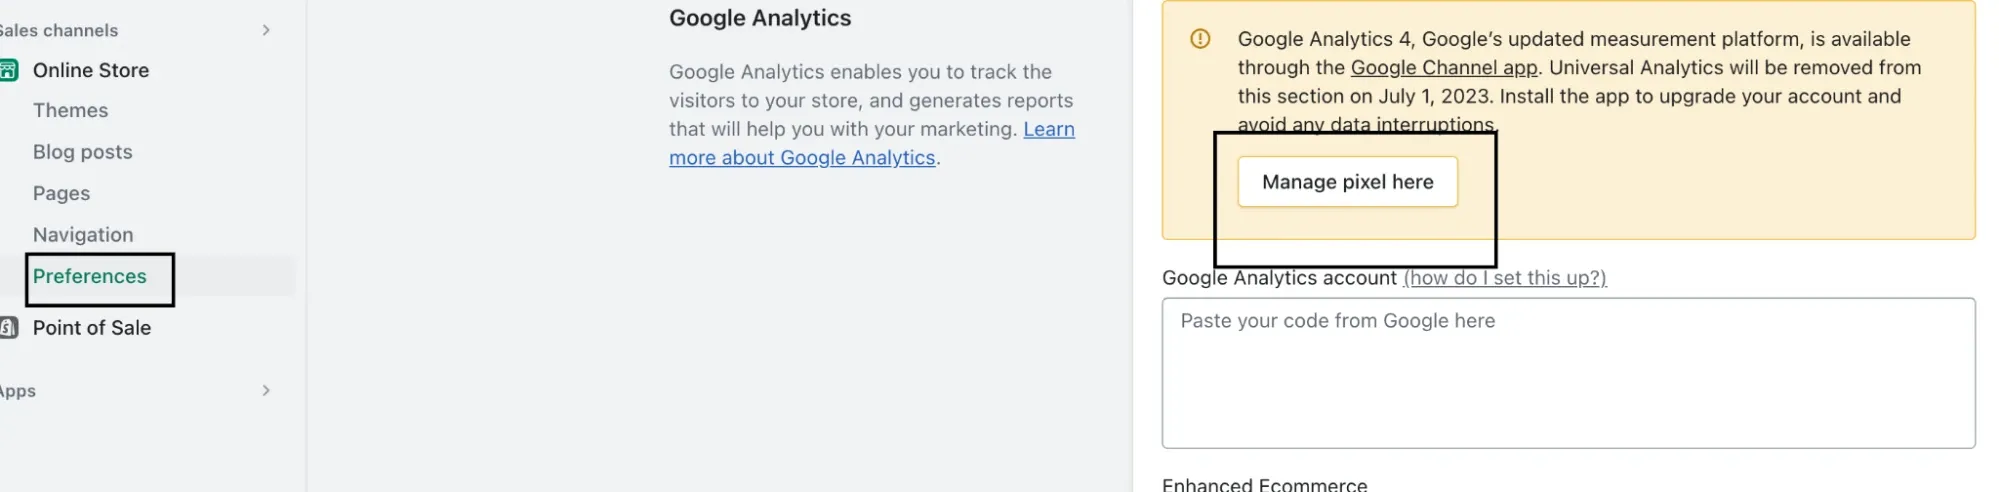Select the Preferences menu item
1999x492 pixels.
point(90,276)
